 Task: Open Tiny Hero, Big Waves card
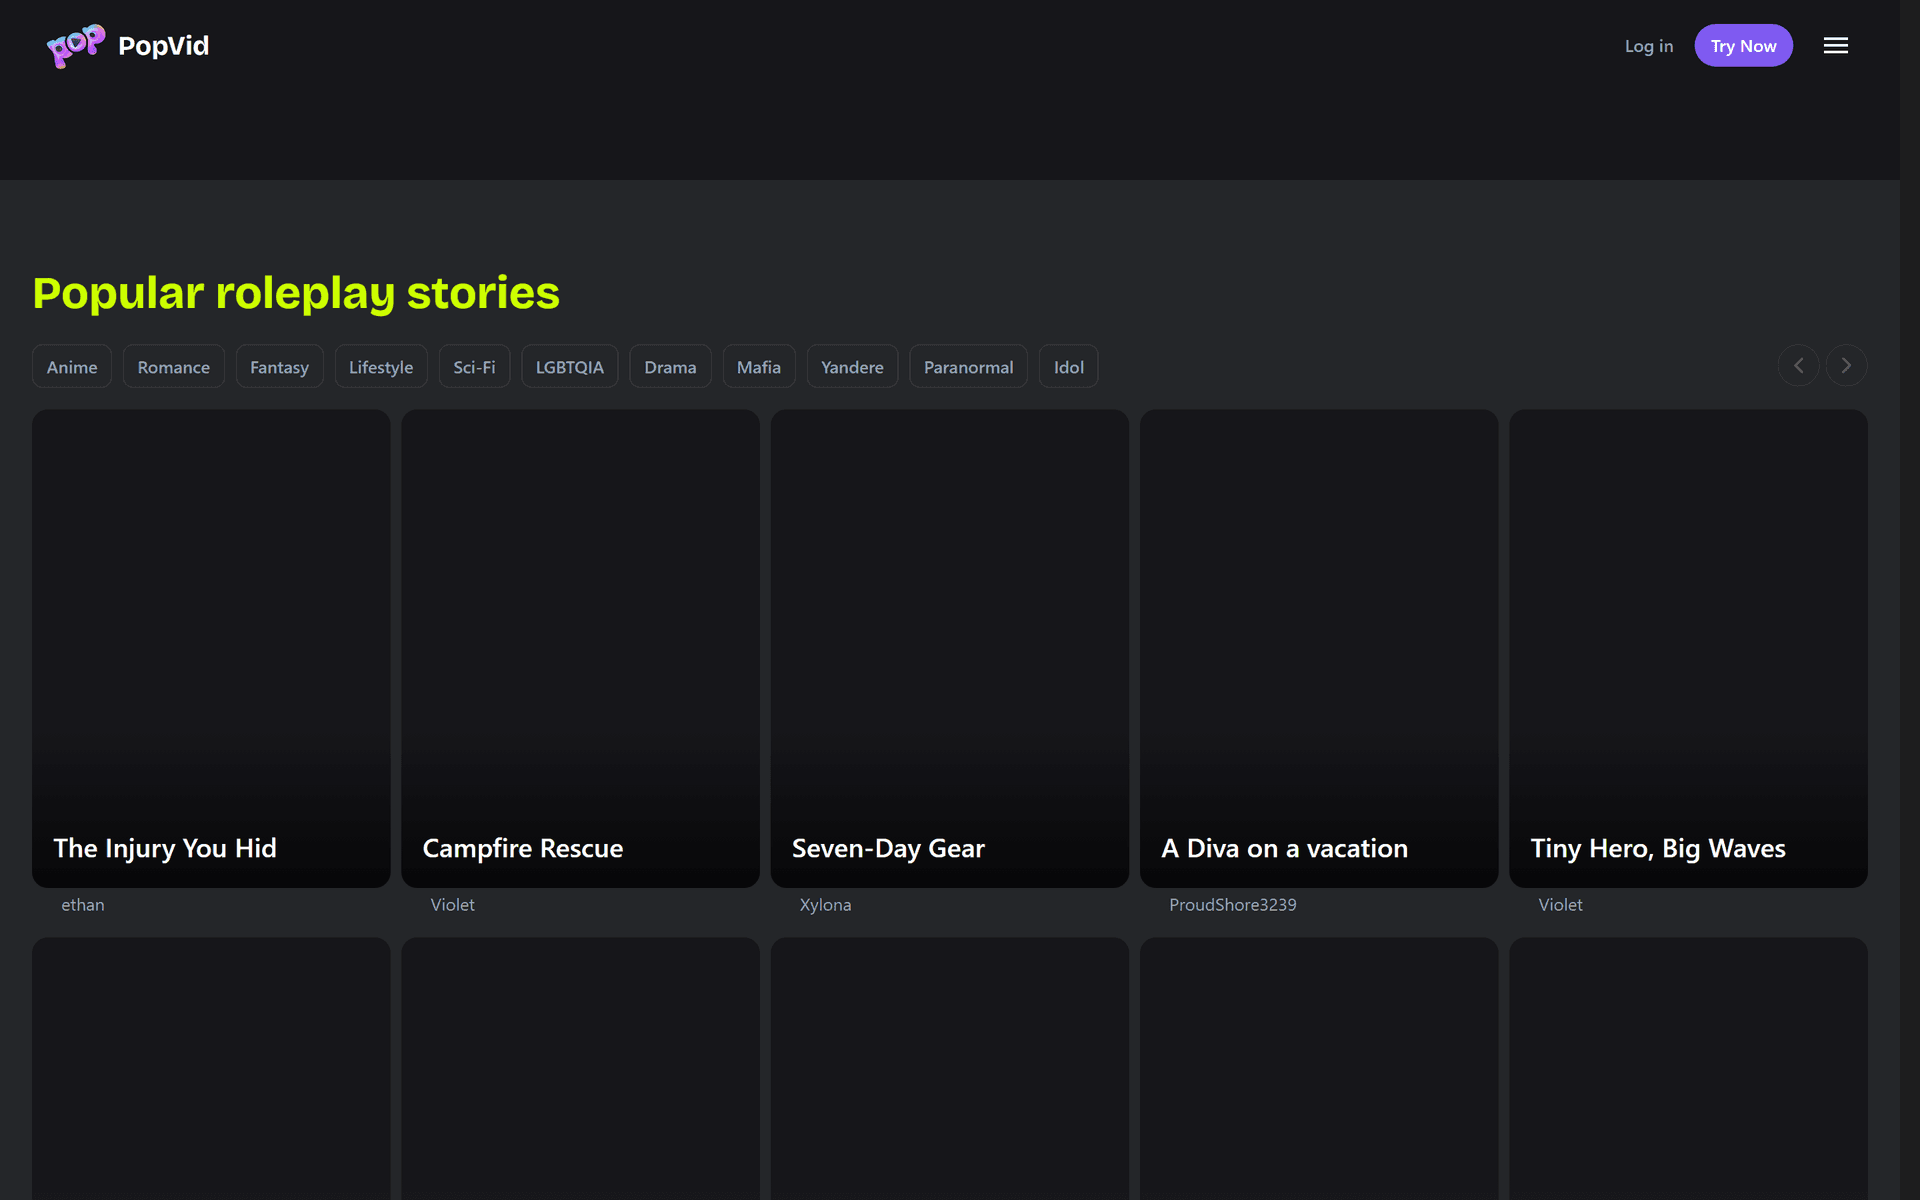pyautogui.click(x=1688, y=648)
